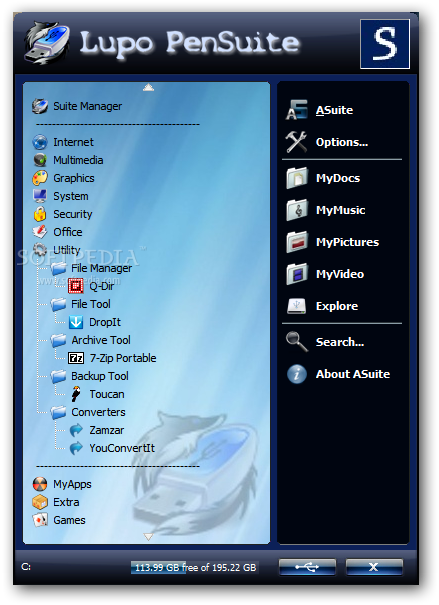The width and height of the screenshot is (439, 605).
Task: Expand the Graphics category label
Action: (74, 178)
